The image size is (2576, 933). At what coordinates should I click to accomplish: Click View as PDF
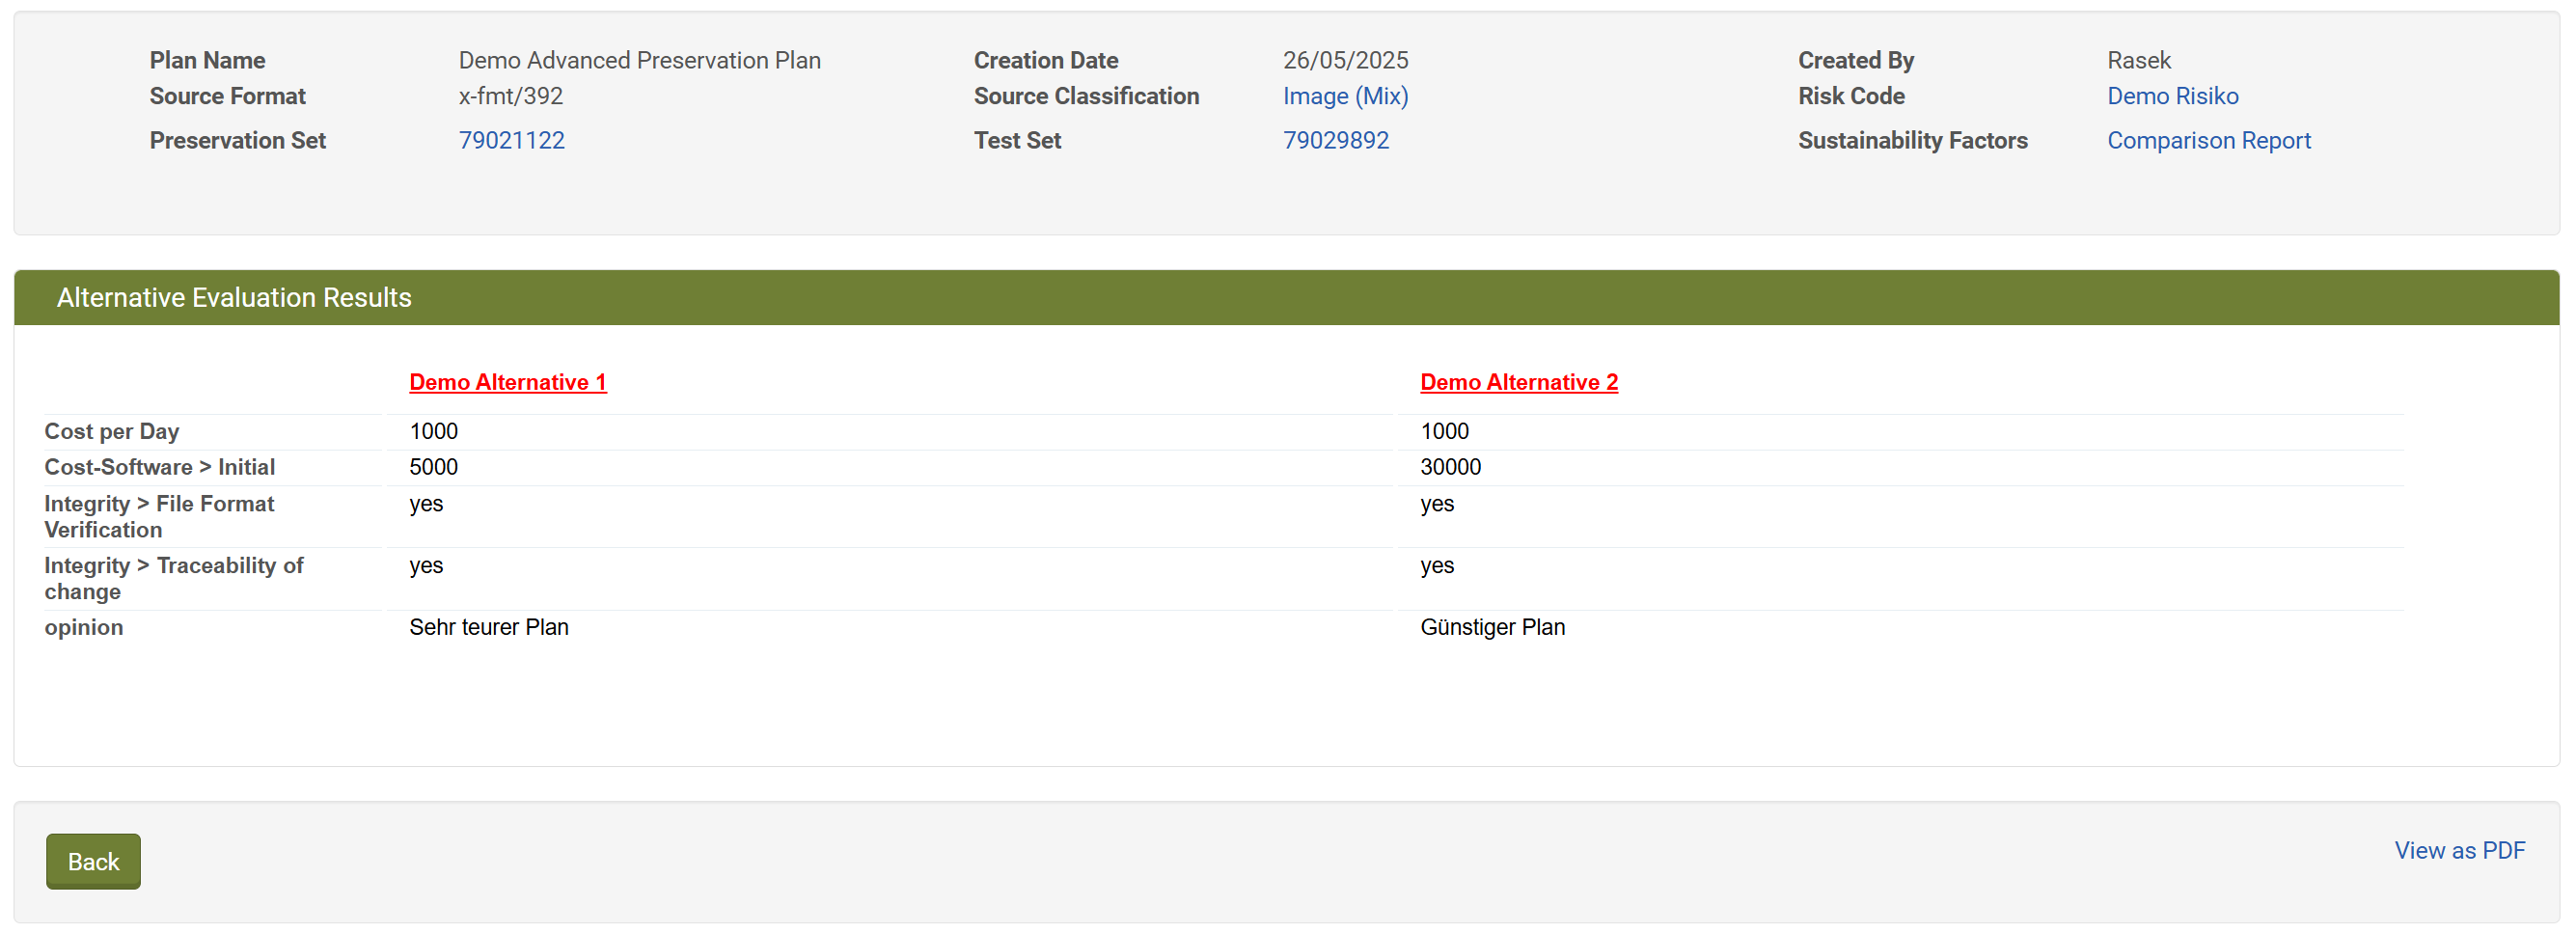point(2458,850)
